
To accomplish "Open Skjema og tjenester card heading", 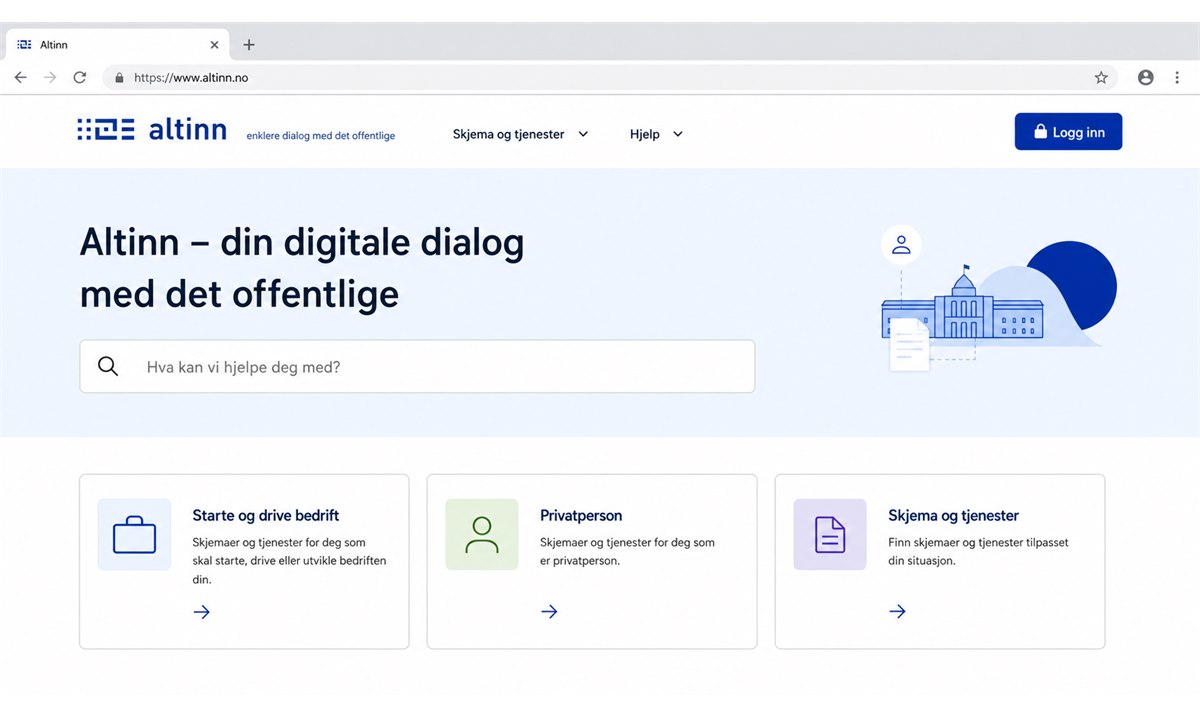I will click(x=953, y=516).
